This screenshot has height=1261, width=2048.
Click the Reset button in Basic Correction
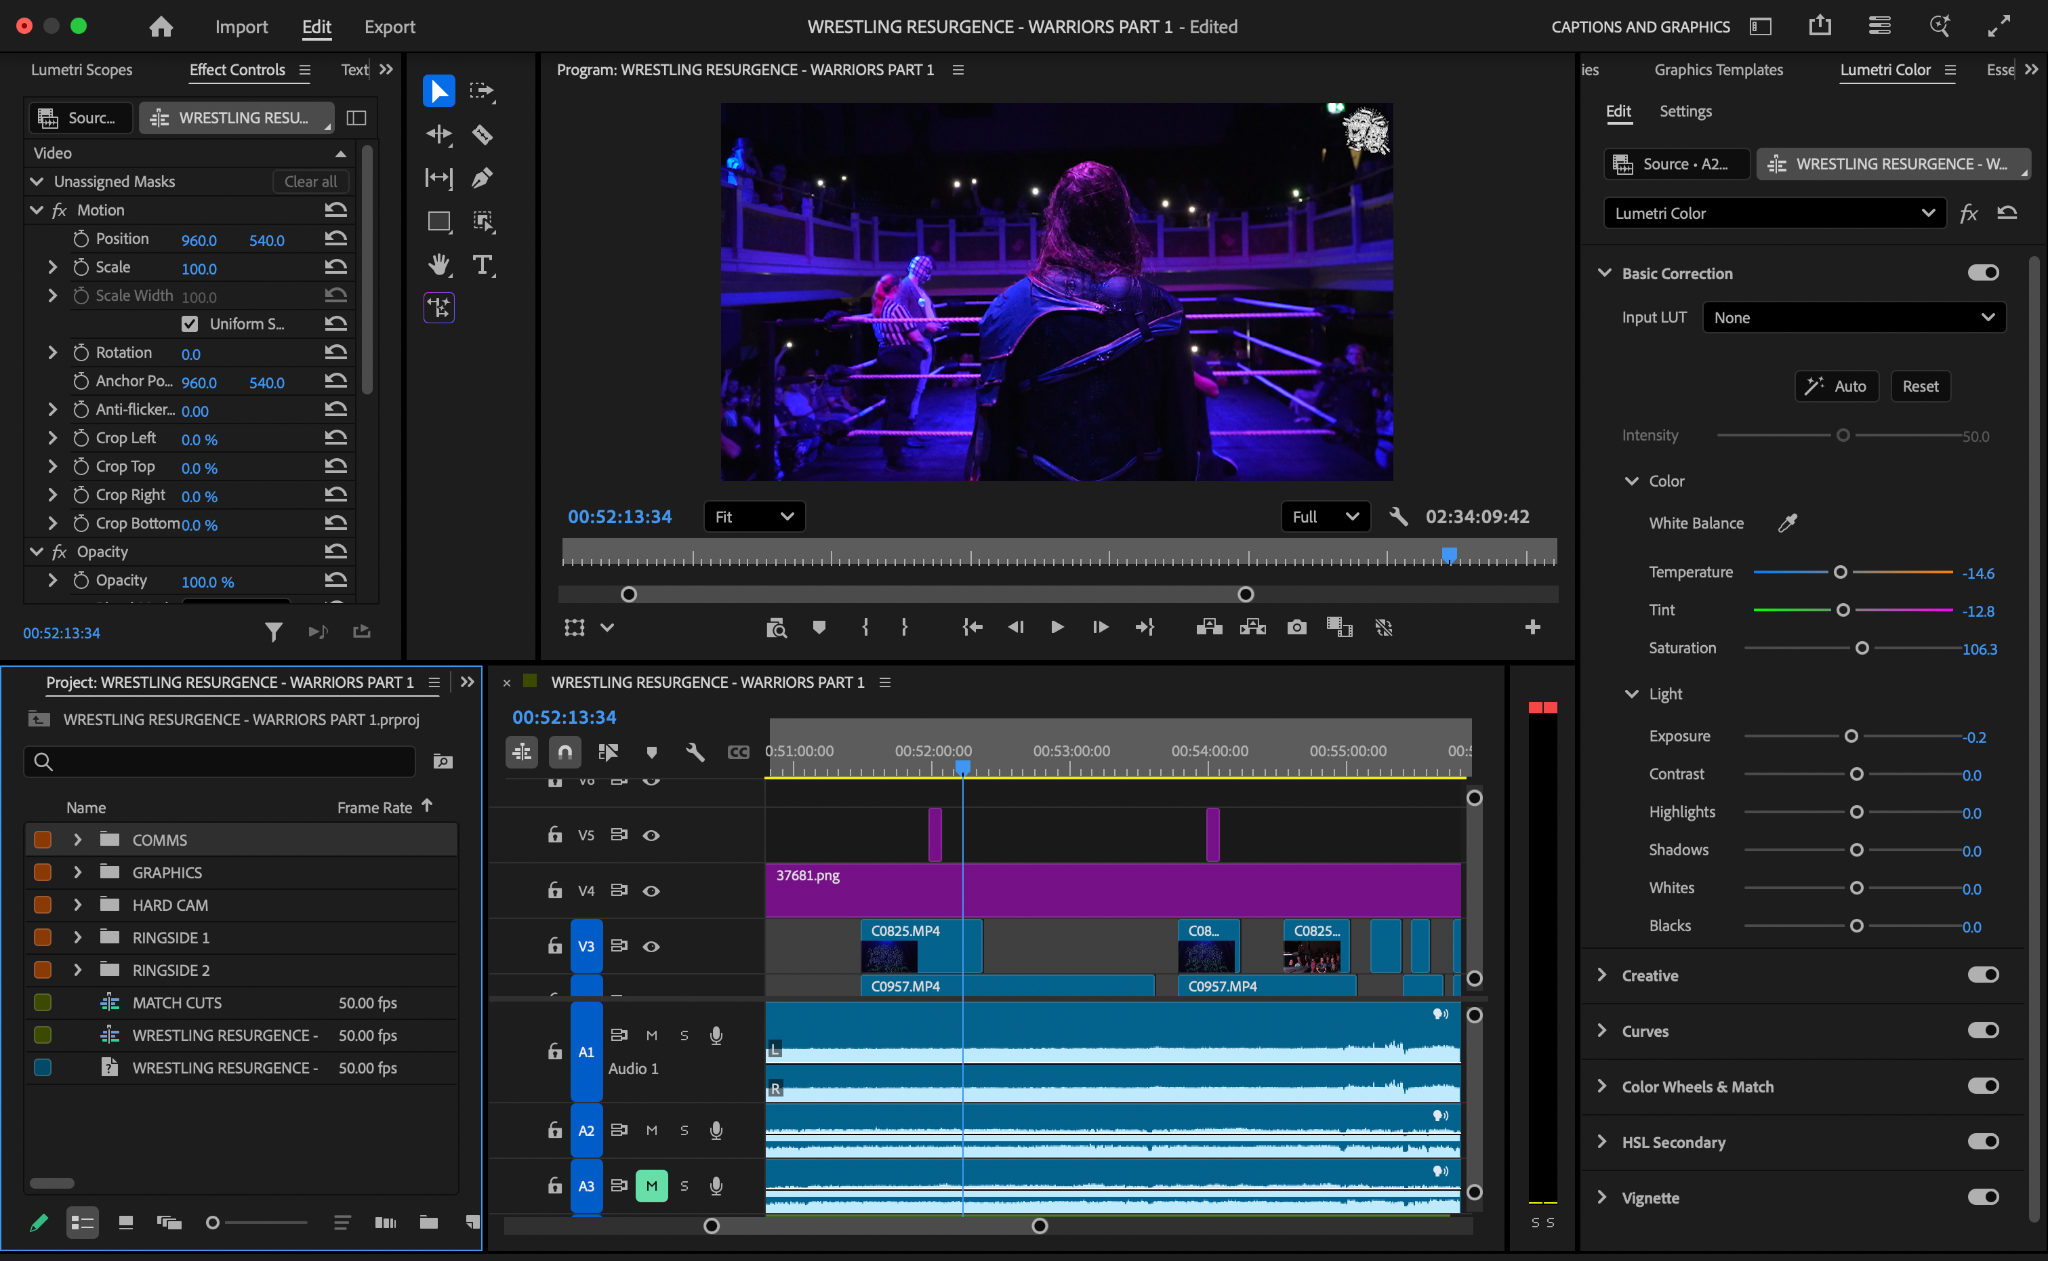tap(1920, 386)
